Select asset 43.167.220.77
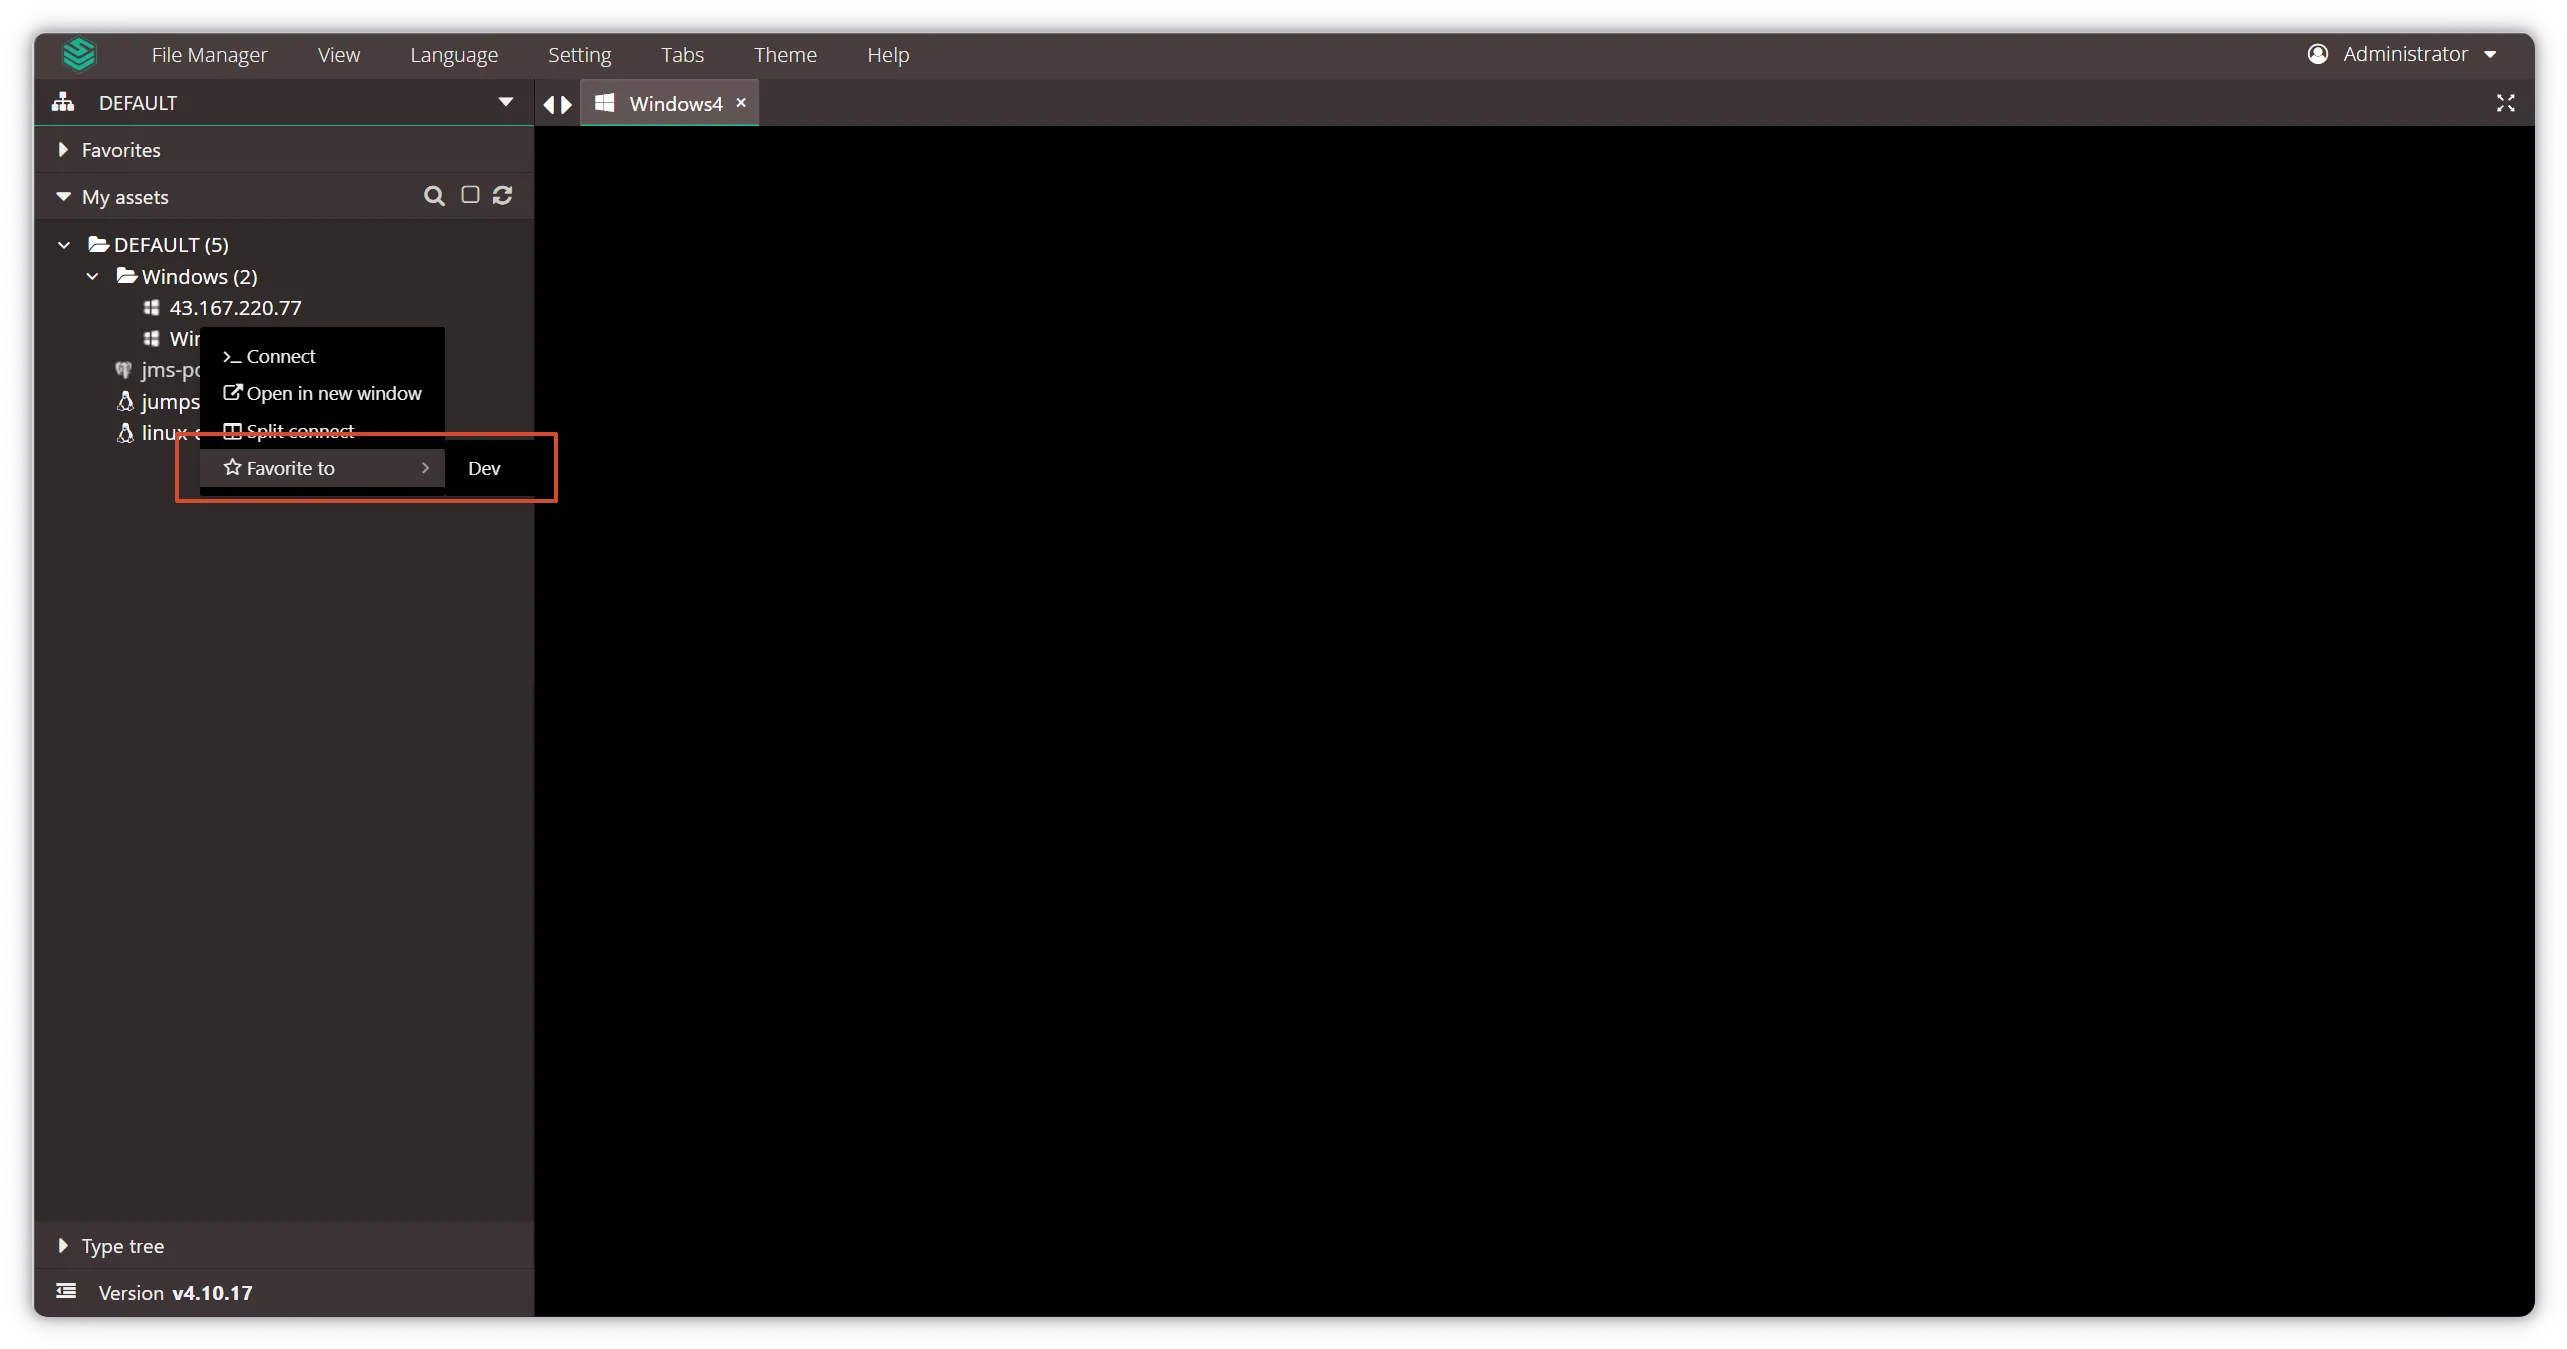 235,308
